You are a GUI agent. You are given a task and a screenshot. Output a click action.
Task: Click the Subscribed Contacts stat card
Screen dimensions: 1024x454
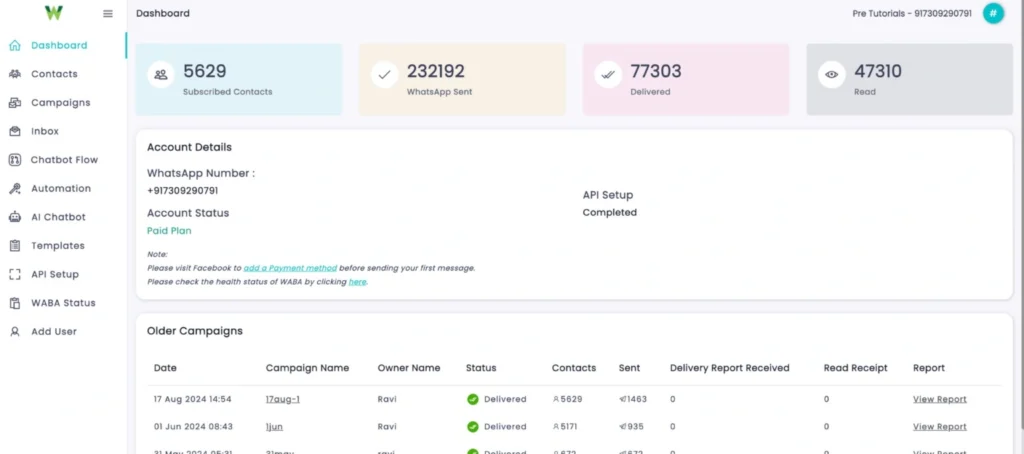[238, 79]
